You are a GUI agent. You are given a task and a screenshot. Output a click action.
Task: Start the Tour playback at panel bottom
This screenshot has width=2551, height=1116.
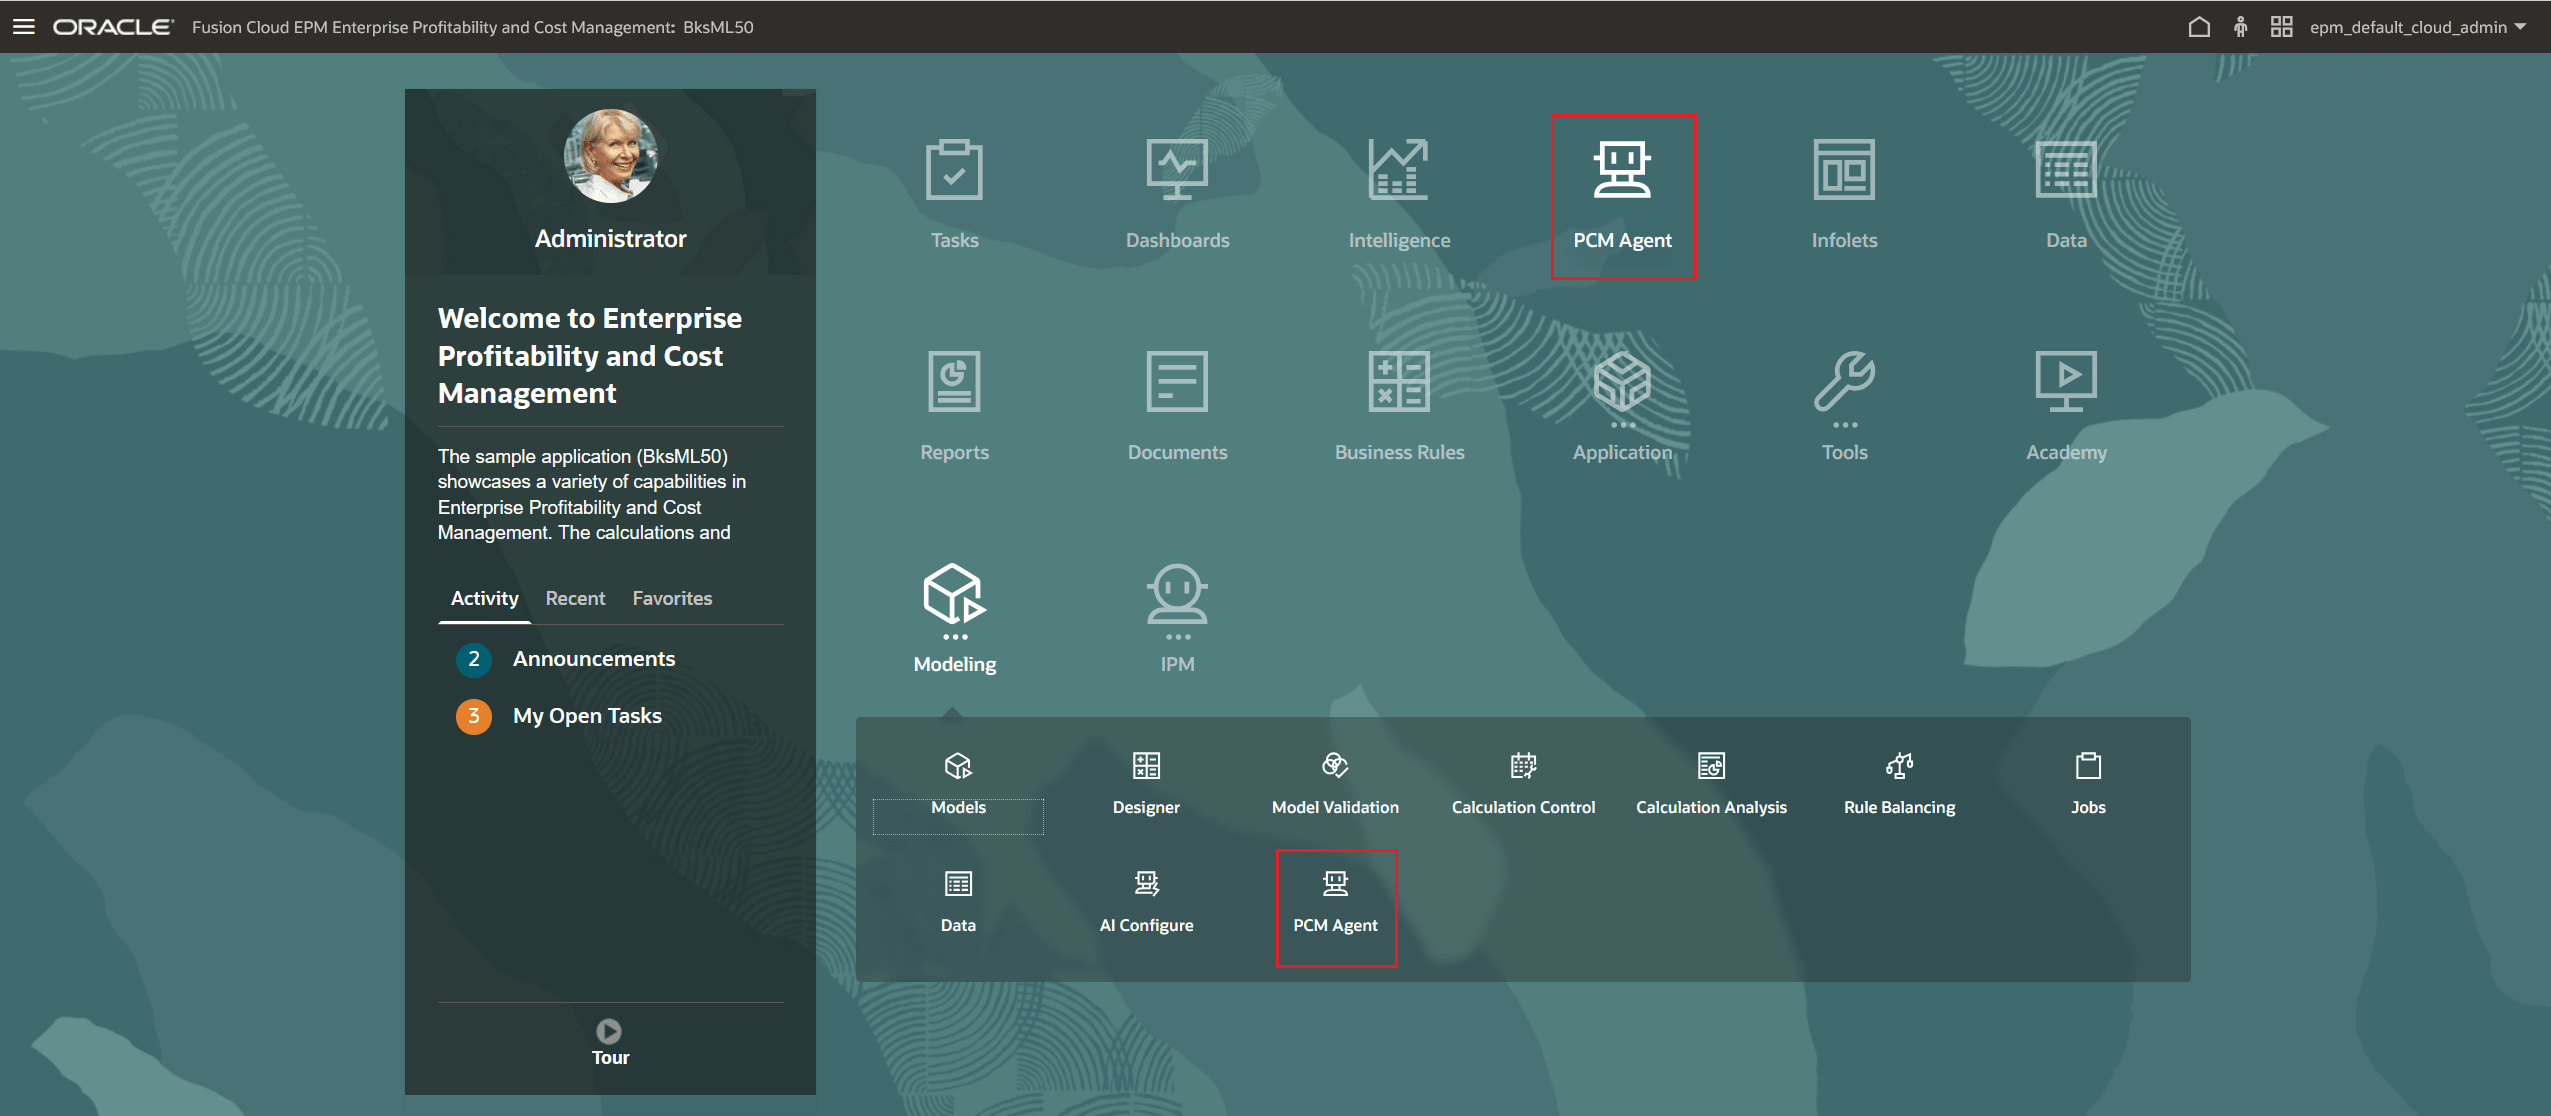click(x=609, y=1040)
